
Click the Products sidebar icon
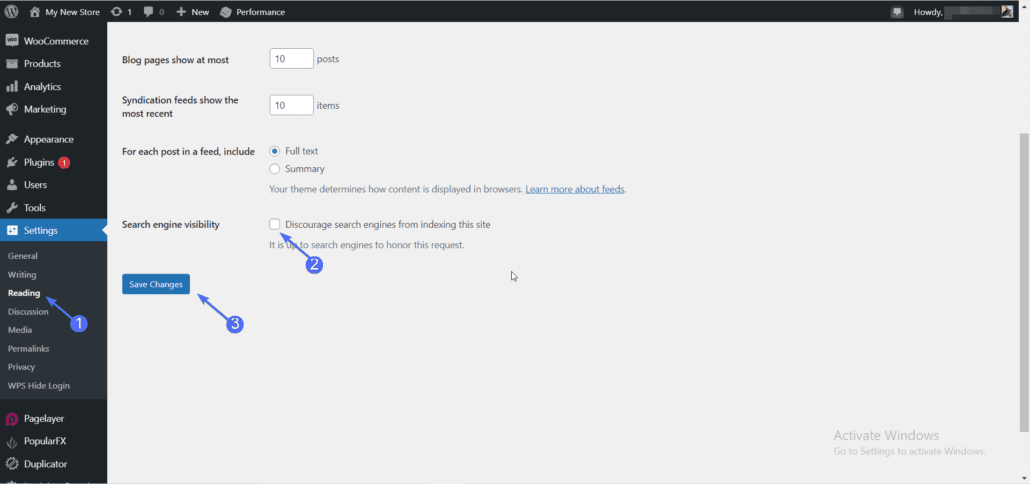click(x=12, y=64)
